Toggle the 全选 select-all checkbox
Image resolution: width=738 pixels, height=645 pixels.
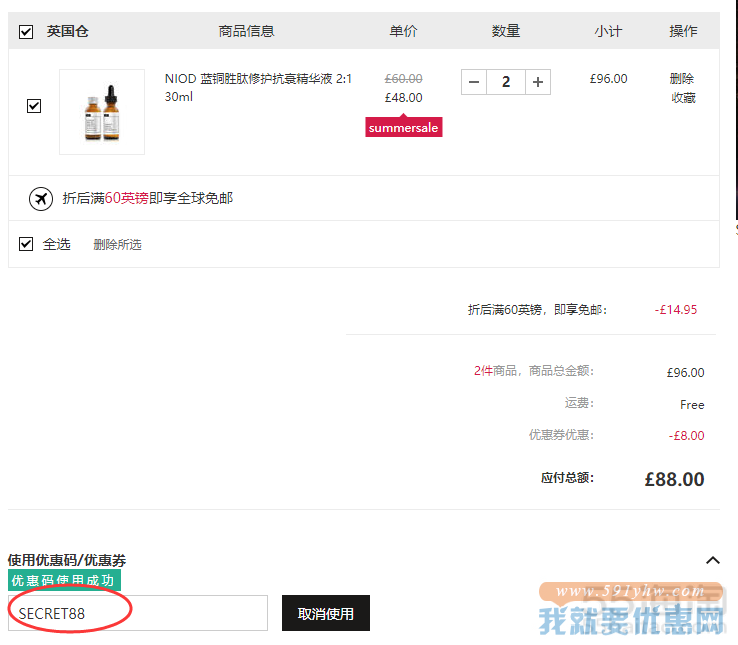point(26,244)
